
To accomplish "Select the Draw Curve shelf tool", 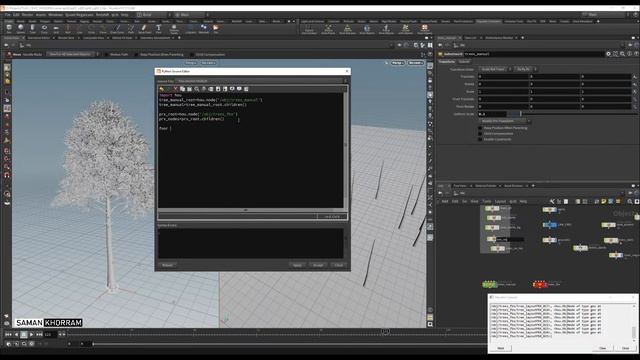I will [x=118, y=29].
